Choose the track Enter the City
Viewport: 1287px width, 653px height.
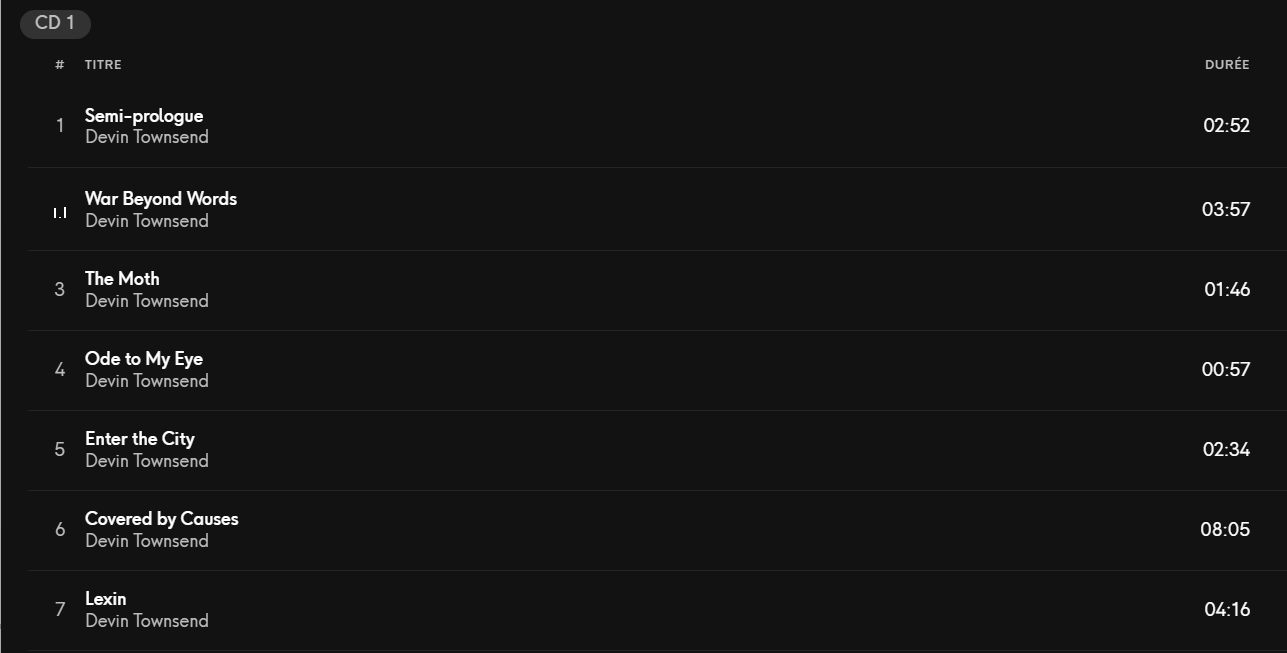click(x=140, y=439)
